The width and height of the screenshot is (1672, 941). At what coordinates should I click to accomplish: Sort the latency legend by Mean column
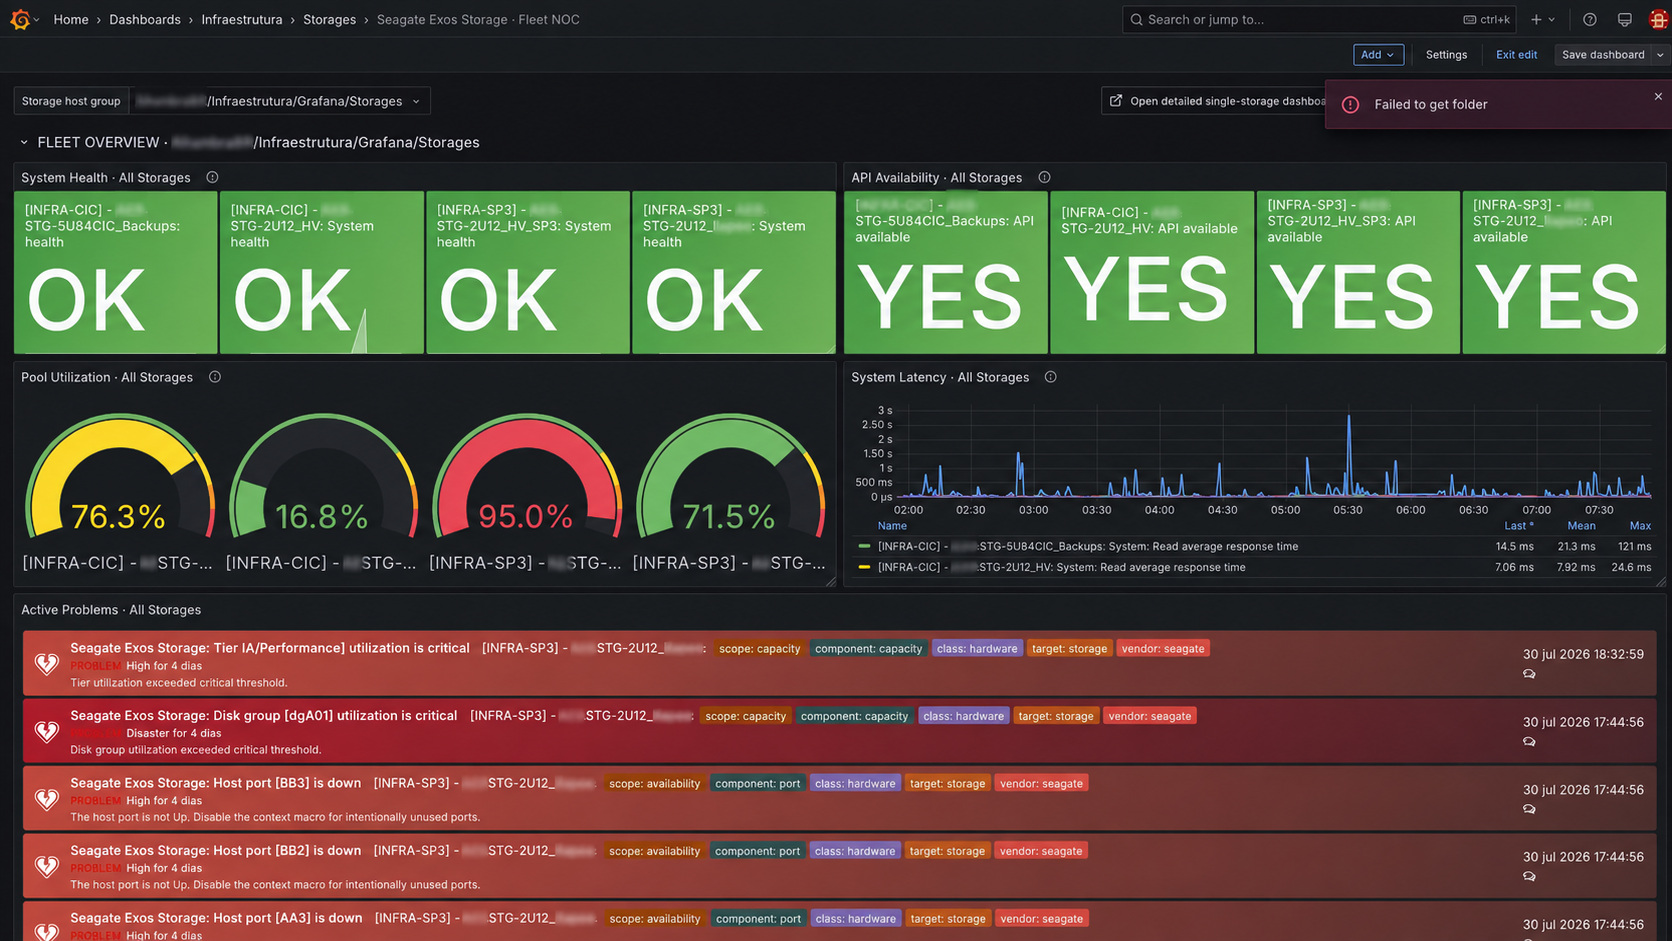pyautogui.click(x=1581, y=525)
